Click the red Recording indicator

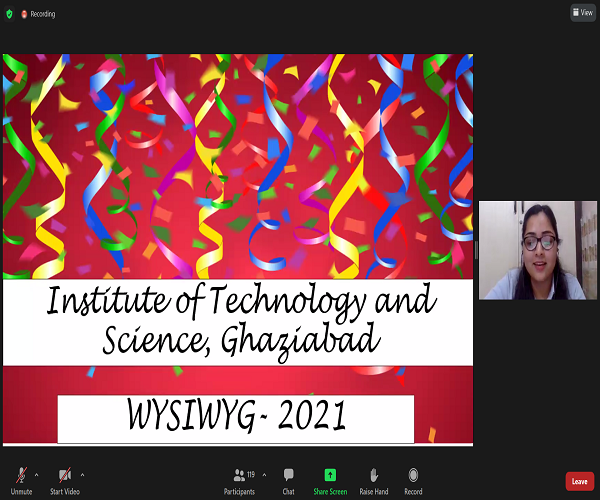pos(38,14)
